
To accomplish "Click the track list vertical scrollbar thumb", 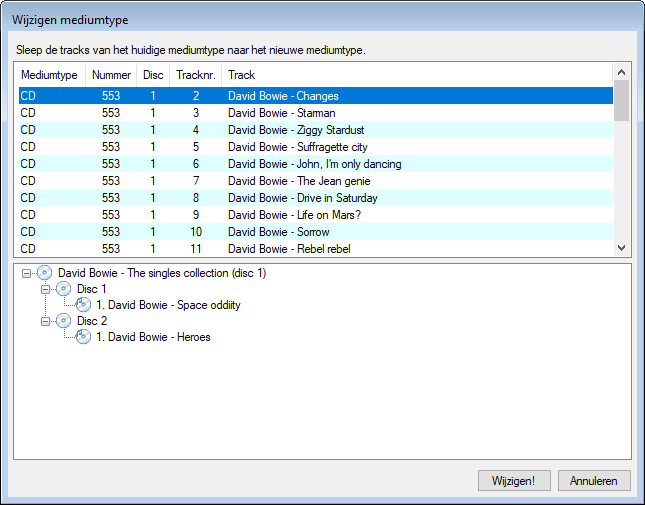I will (x=622, y=101).
